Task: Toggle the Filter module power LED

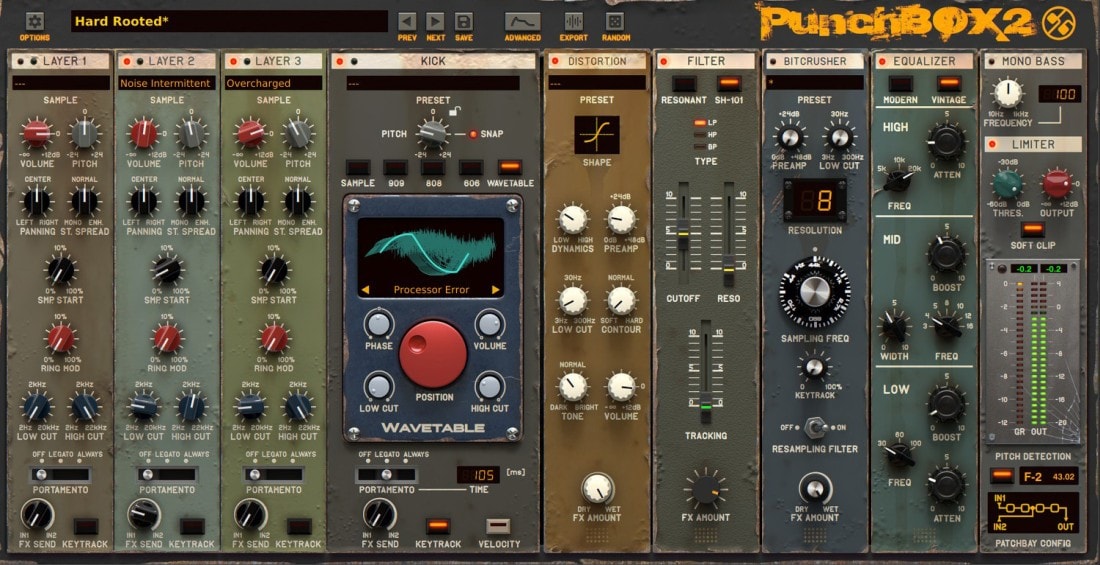Action: 664,62
